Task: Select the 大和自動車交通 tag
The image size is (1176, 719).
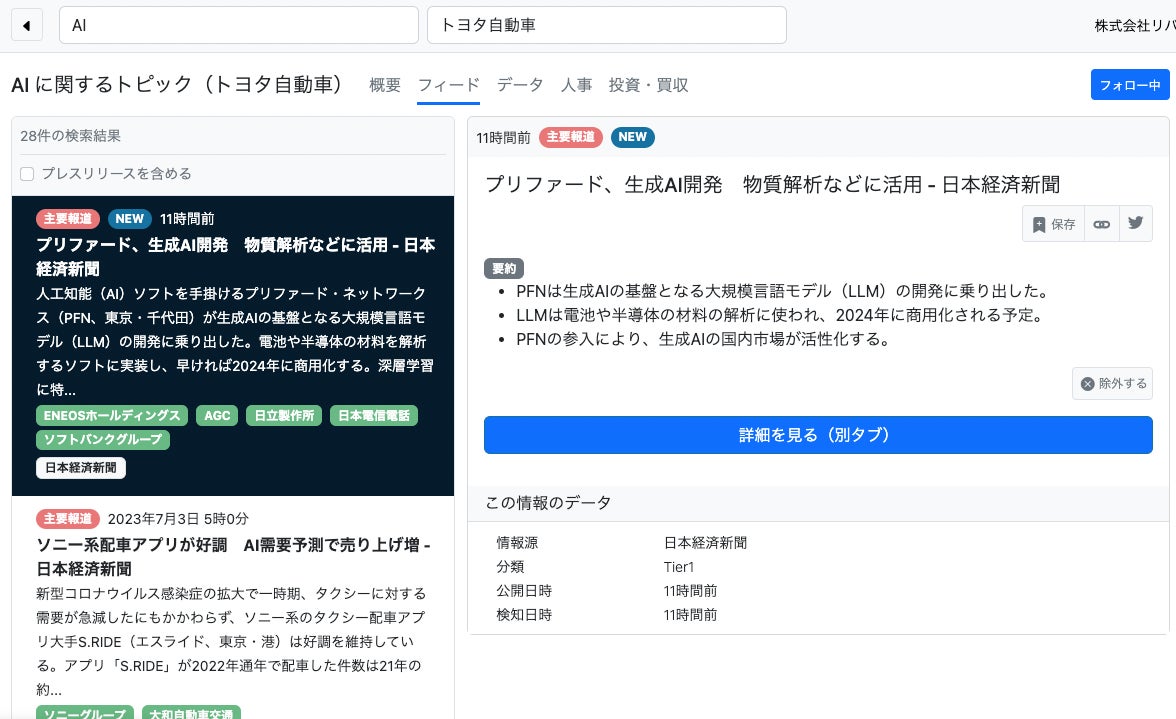Action: click(191, 713)
